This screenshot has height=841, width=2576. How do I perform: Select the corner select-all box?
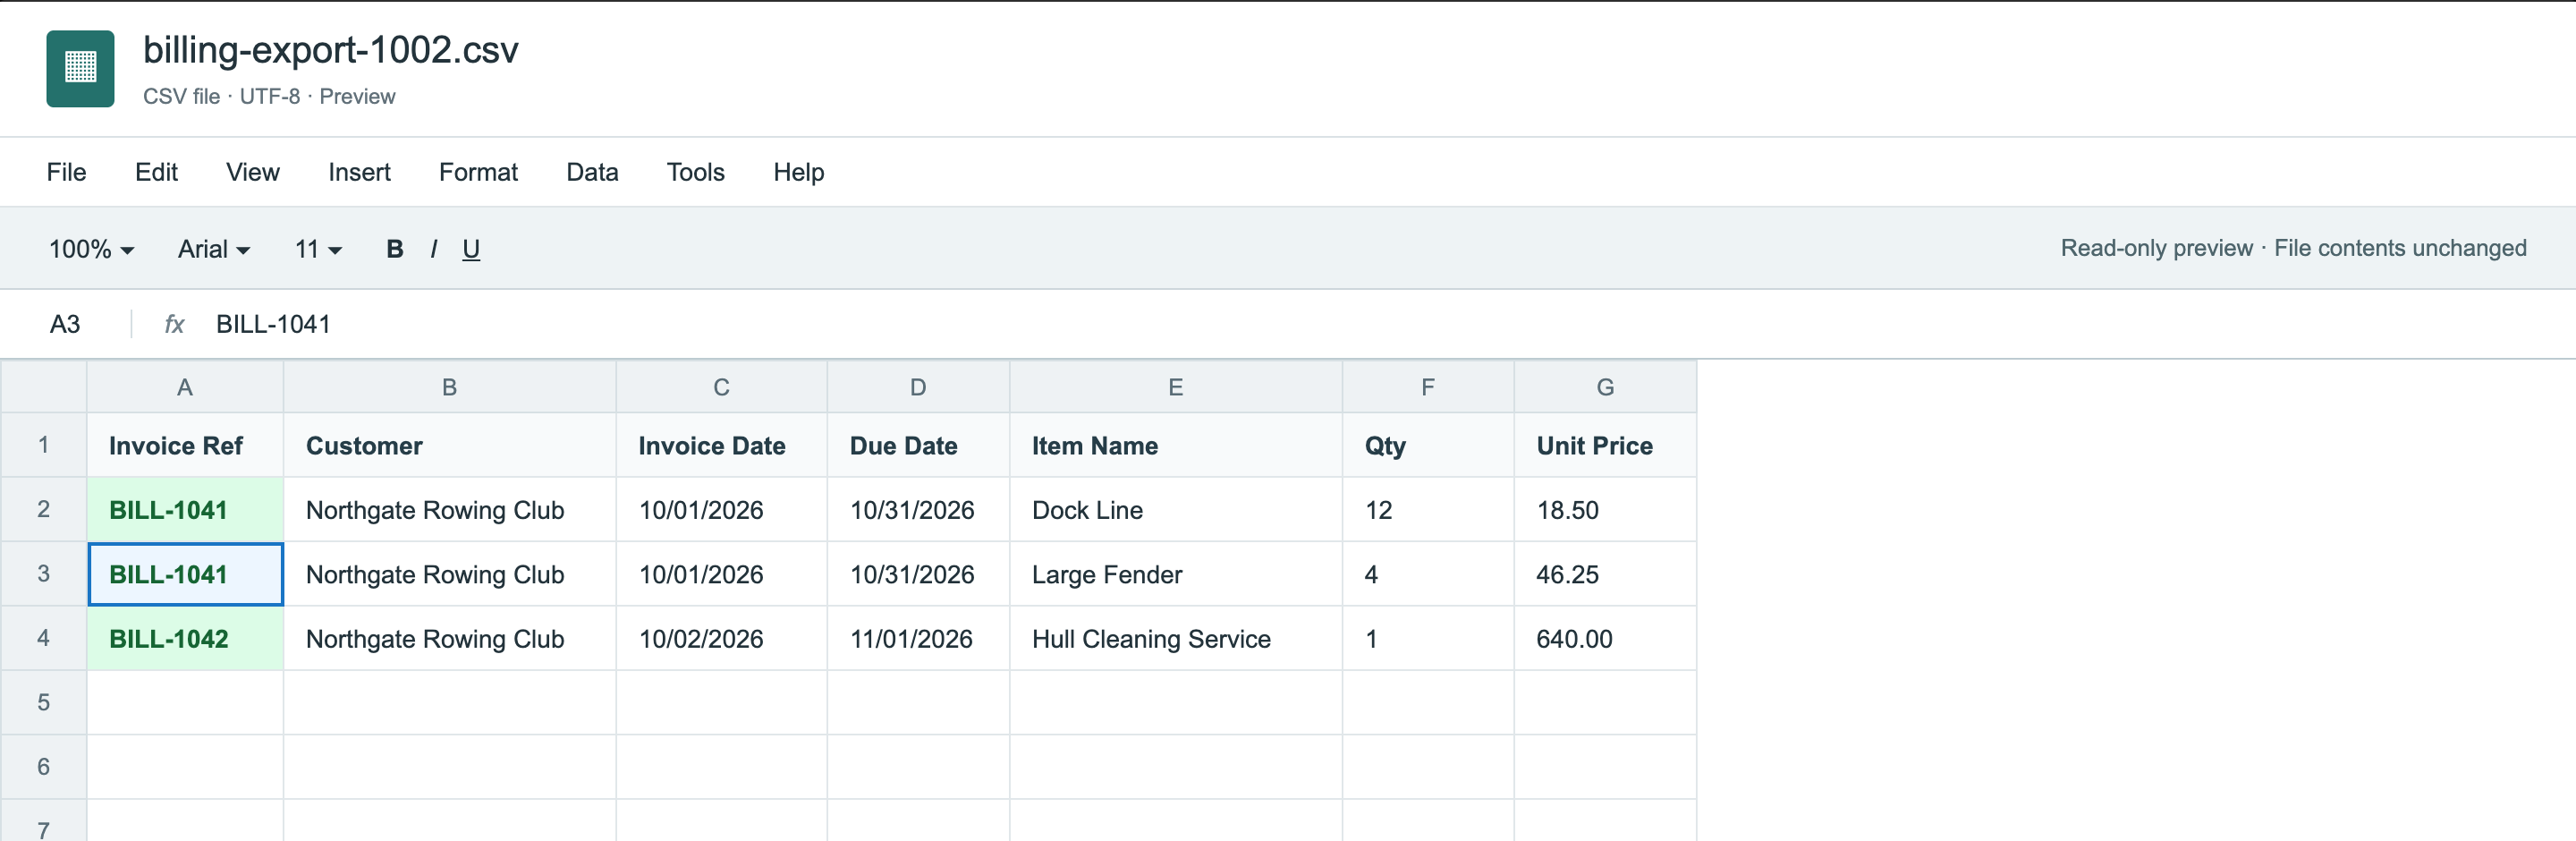pyautogui.click(x=43, y=387)
